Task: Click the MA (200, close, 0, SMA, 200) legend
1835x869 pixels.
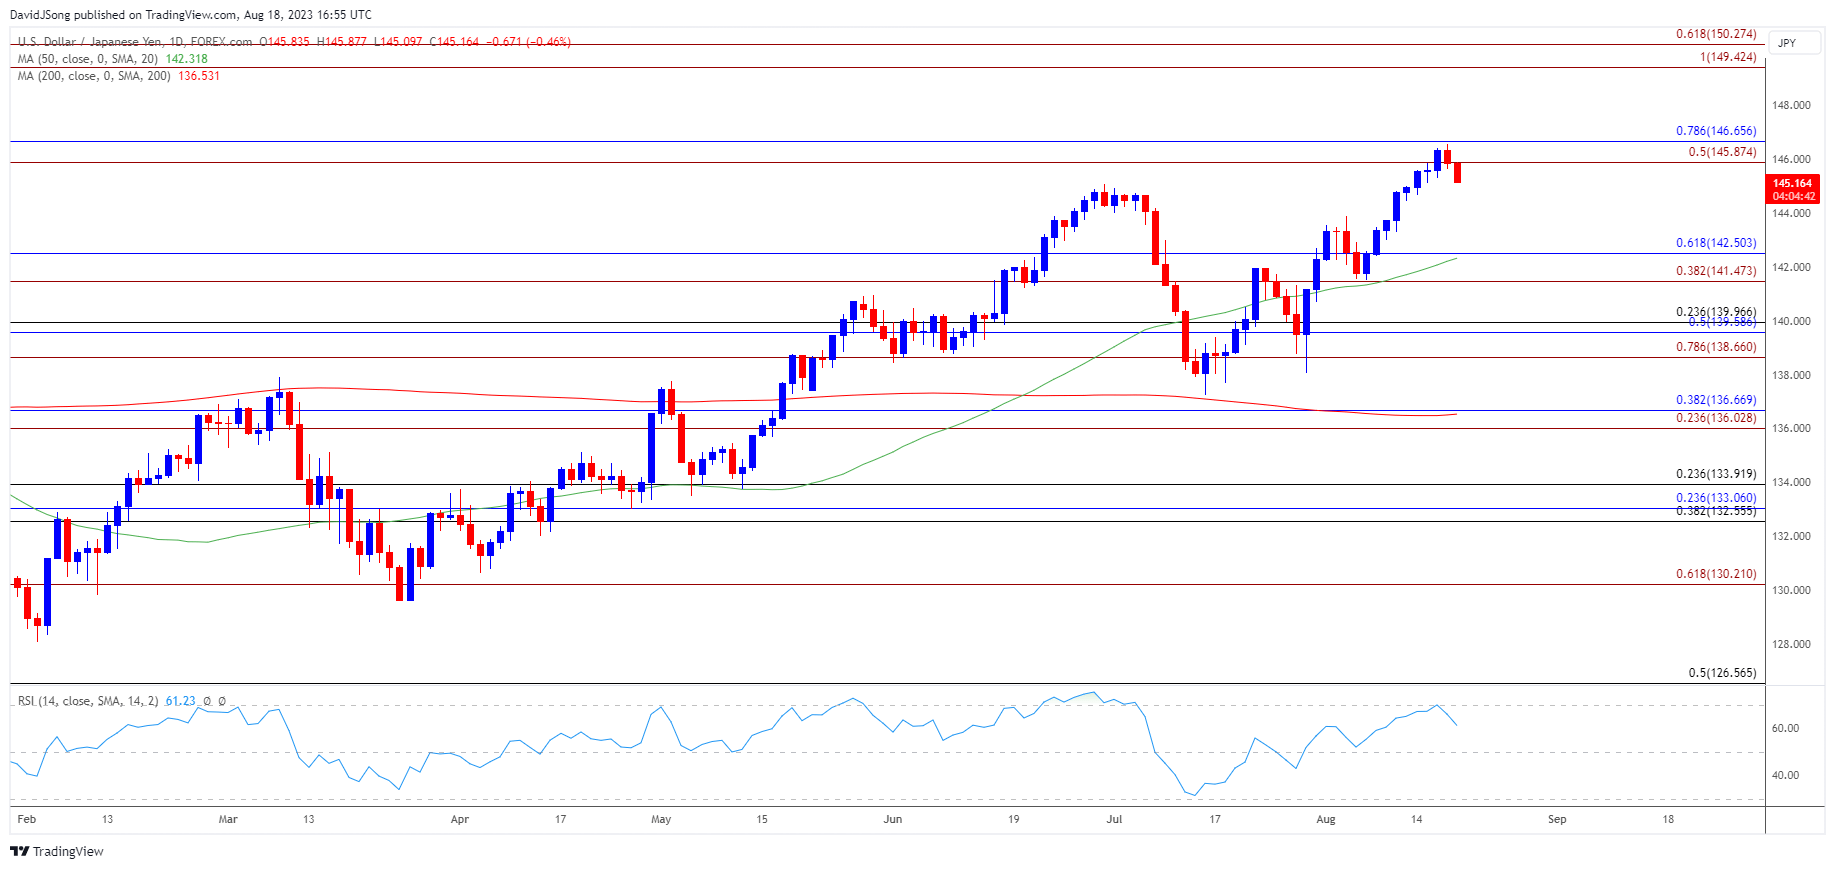Action: click(94, 76)
